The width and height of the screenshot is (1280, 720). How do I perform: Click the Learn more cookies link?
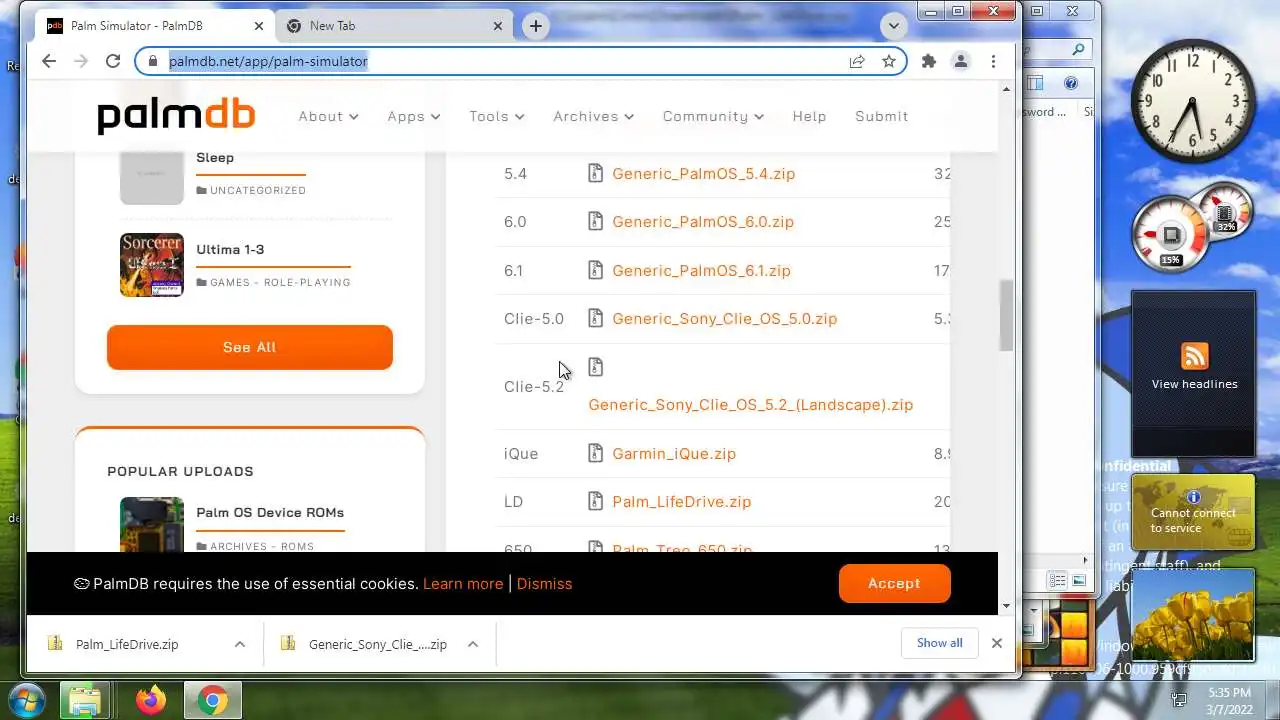pos(463,584)
